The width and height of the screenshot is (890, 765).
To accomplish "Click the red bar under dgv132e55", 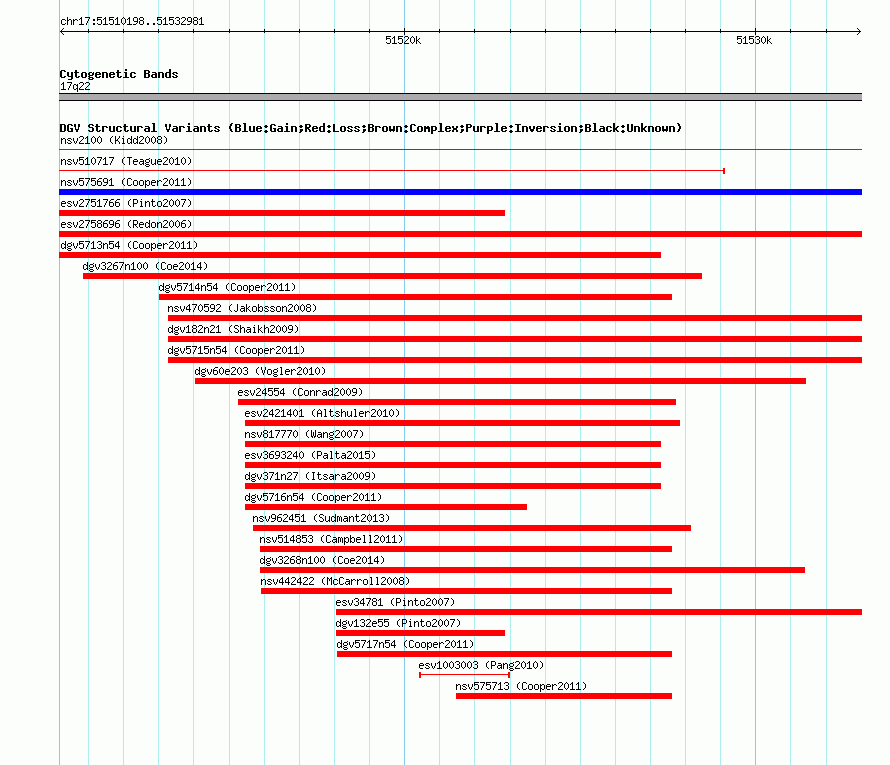I will click(x=420, y=633).
